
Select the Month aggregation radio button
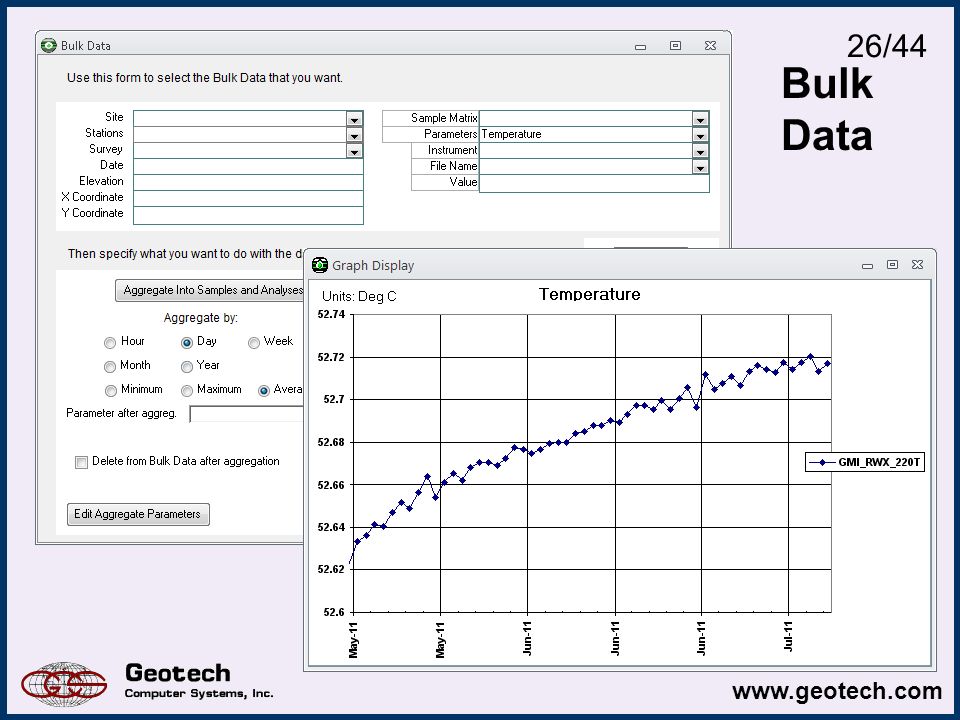[110, 367]
